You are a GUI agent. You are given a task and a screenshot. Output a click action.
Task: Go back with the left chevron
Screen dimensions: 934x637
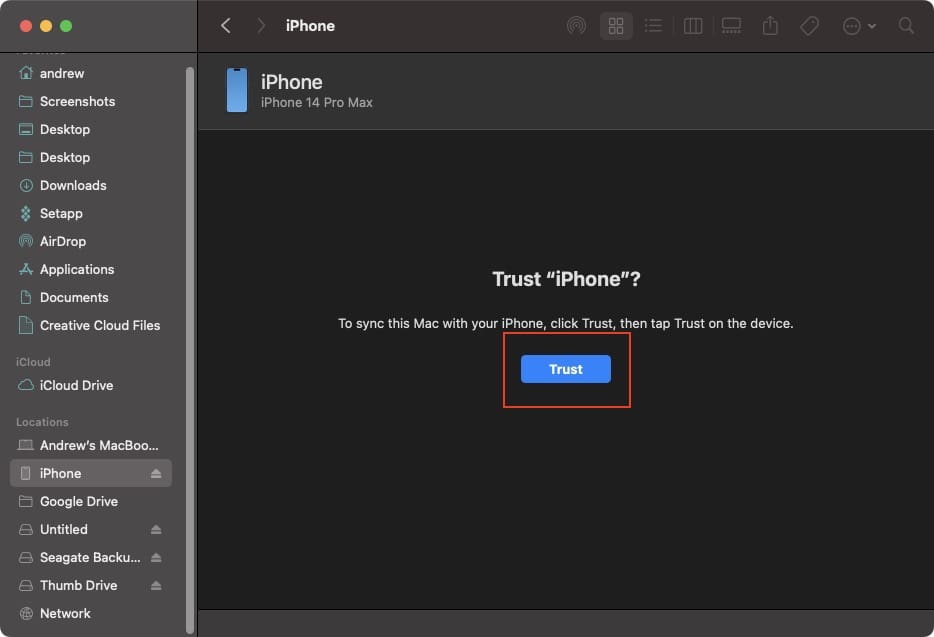[226, 26]
